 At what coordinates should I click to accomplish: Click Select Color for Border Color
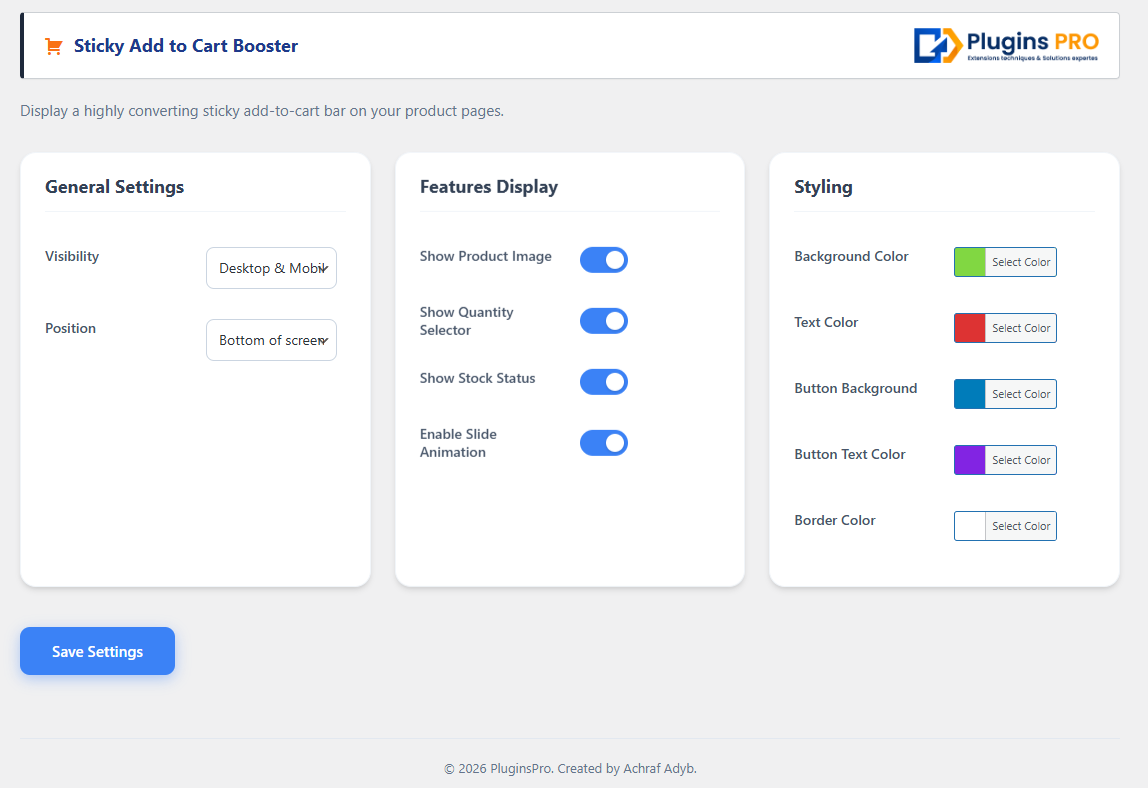pos(1021,526)
